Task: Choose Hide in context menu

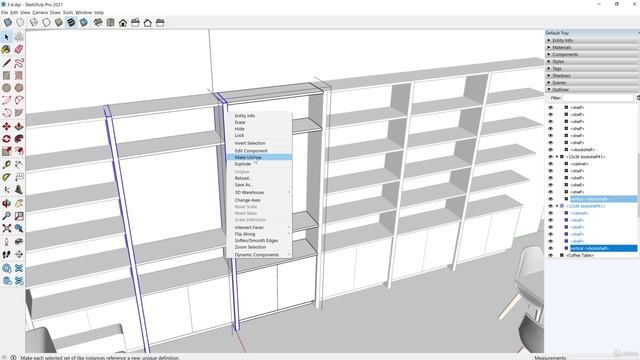Action: point(259,129)
